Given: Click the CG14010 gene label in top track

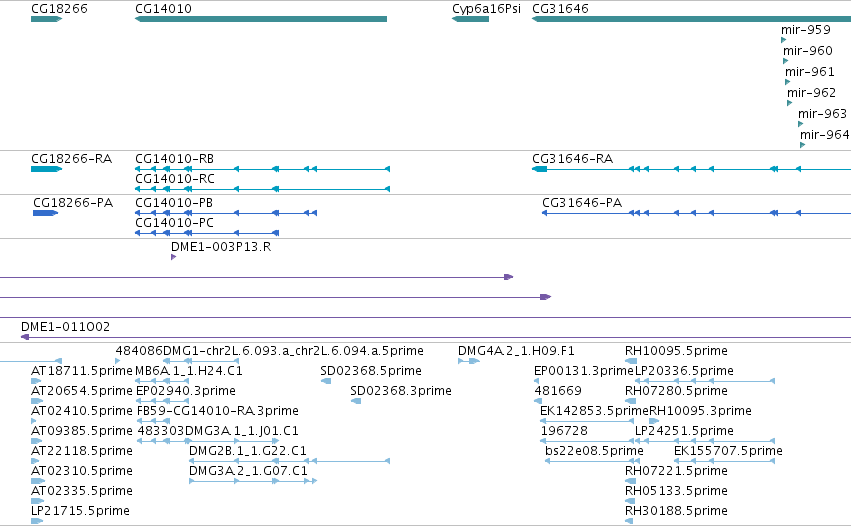Looking at the screenshot, I should 163,9.
